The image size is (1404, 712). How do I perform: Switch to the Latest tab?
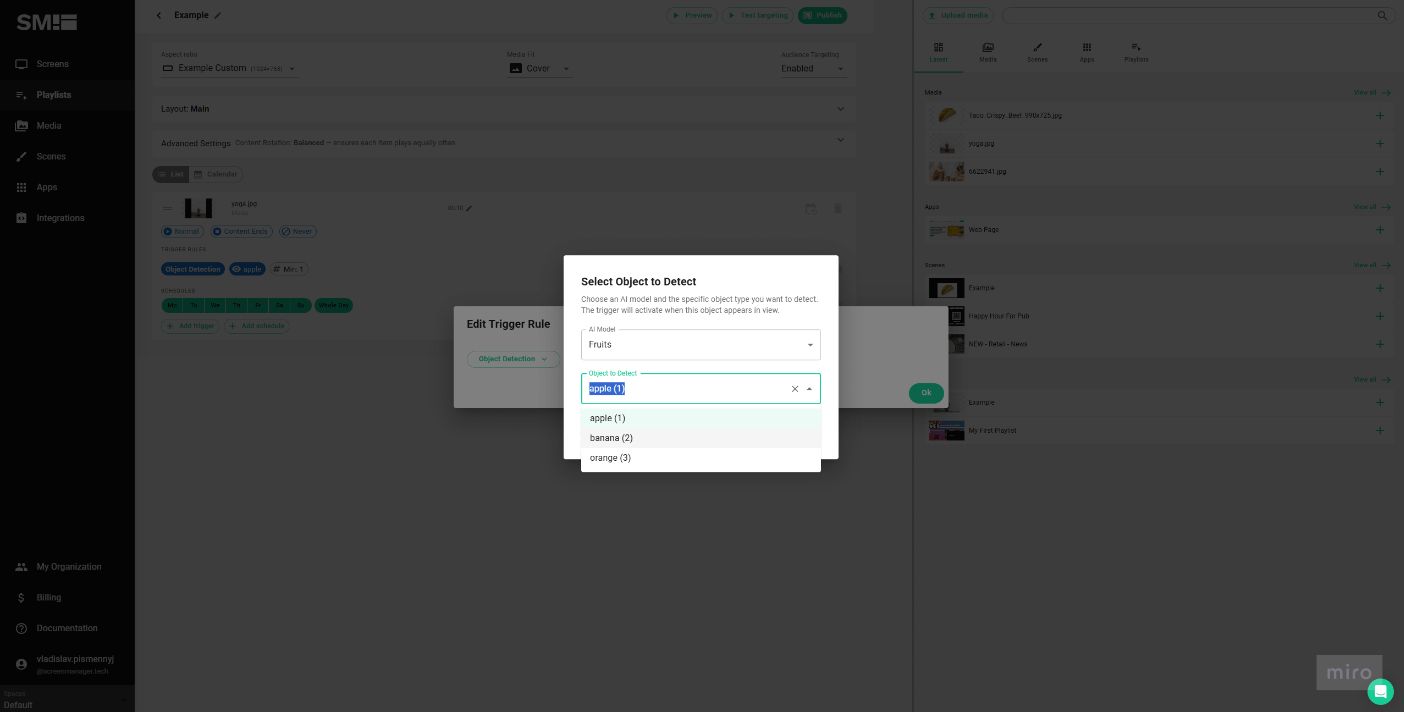click(x=938, y=50)
